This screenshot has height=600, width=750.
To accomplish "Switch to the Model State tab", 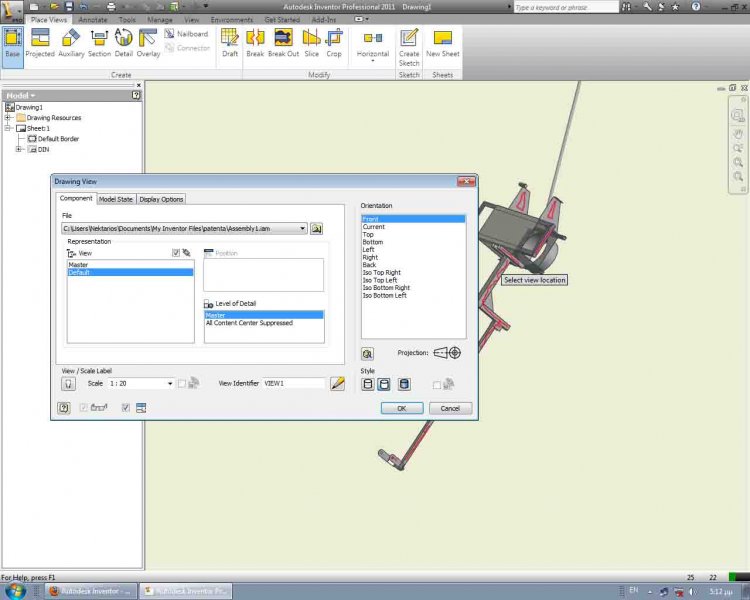I will (115, 199).
